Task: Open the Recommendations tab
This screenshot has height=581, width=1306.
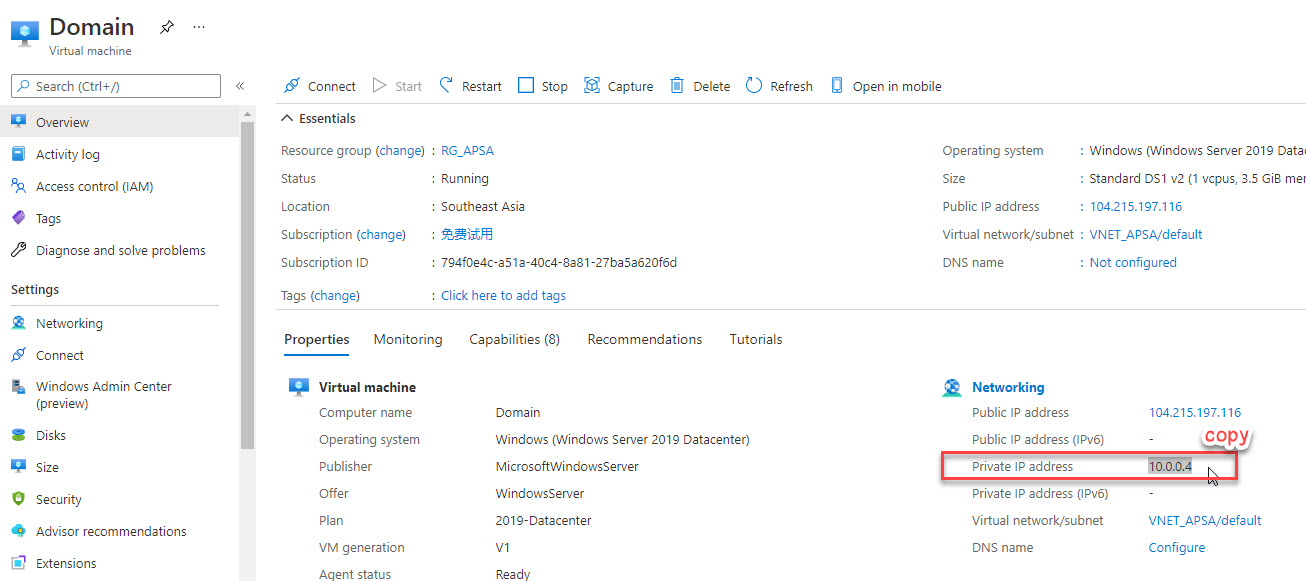Action: (645, 339)
